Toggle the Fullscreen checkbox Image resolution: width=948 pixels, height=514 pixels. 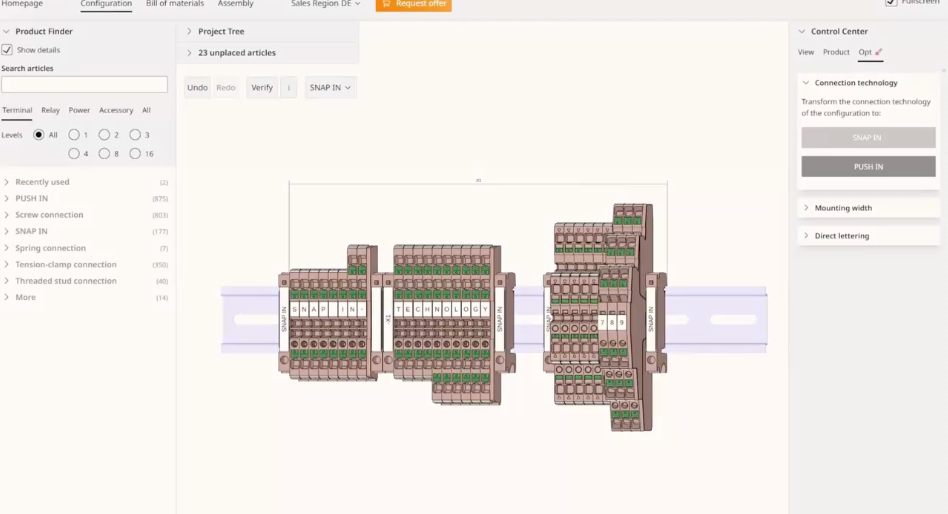click(x=891, y=3)
